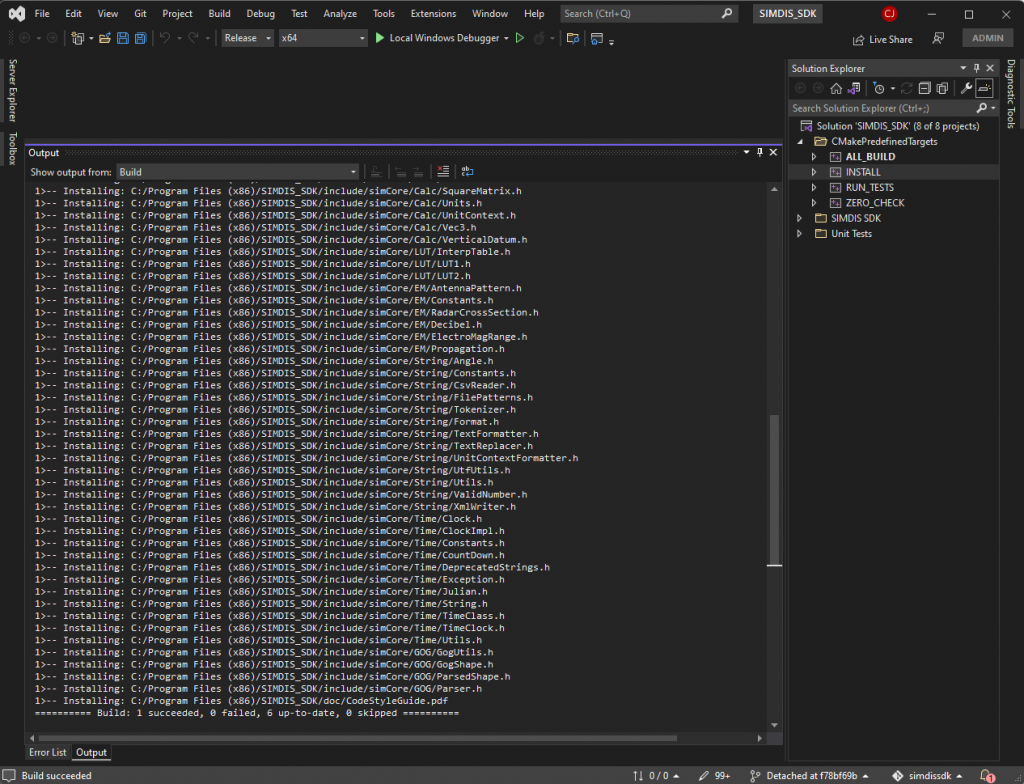Close the Solution Explorer panel
1024x784 pixels.
click(x=990, y=68)
